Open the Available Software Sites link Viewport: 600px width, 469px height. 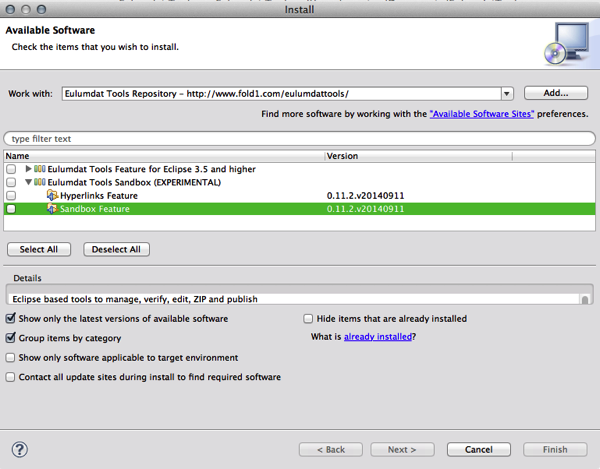[481, 114]
